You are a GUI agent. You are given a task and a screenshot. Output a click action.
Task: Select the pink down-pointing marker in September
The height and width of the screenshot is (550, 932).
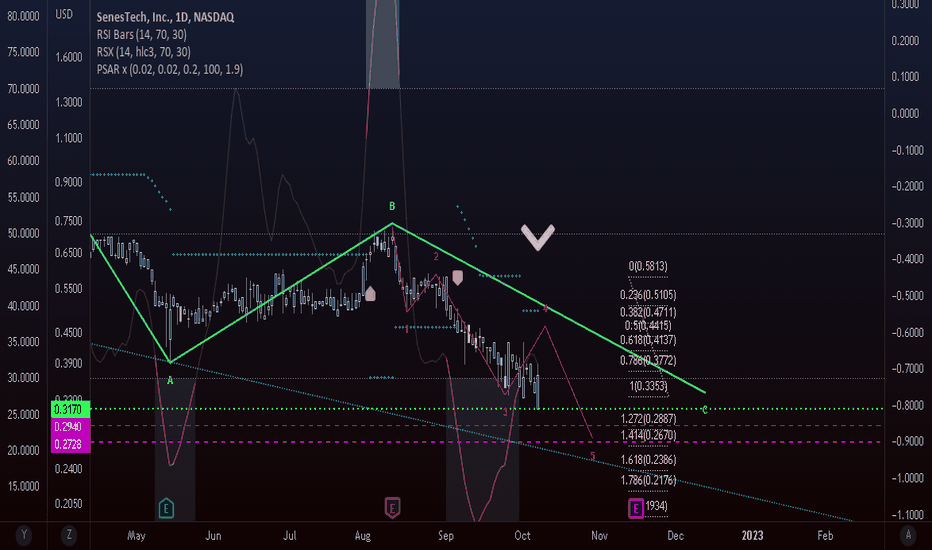(x=458, y=278)
